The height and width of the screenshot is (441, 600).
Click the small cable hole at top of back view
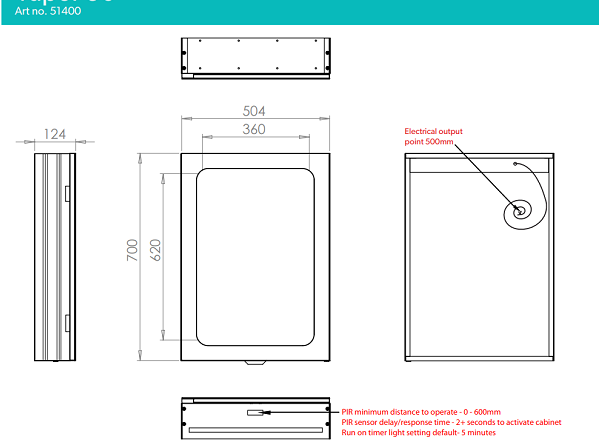click(515, 163)
